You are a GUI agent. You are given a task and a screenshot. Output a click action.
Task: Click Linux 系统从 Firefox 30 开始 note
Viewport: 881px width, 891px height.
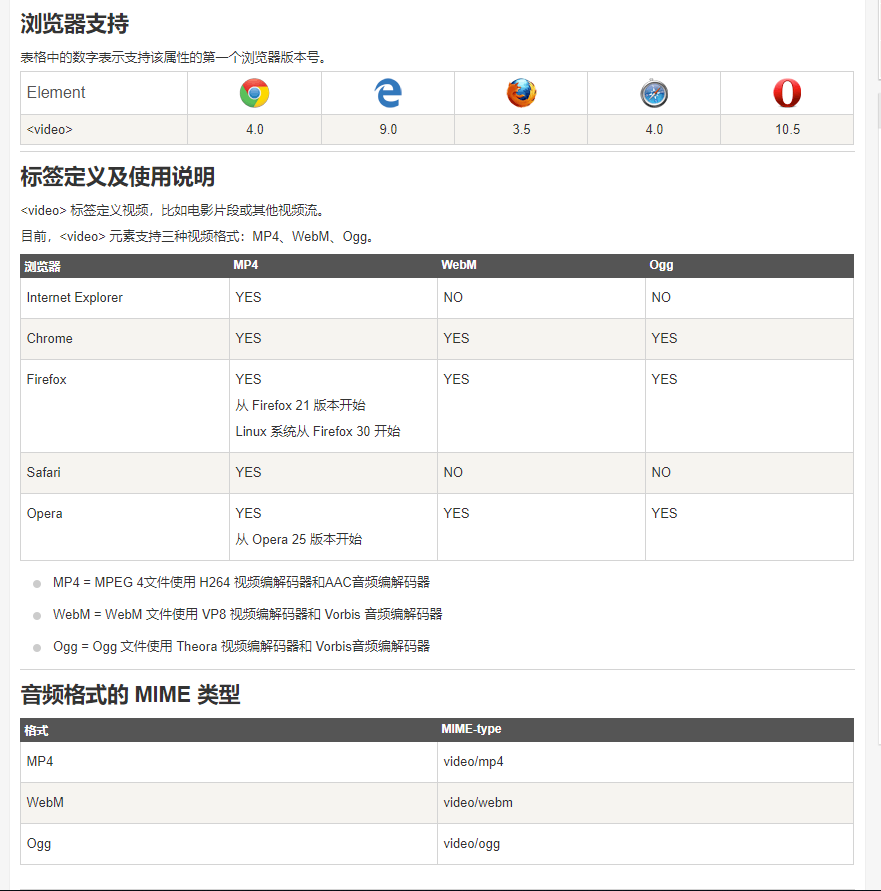(318, 432)
